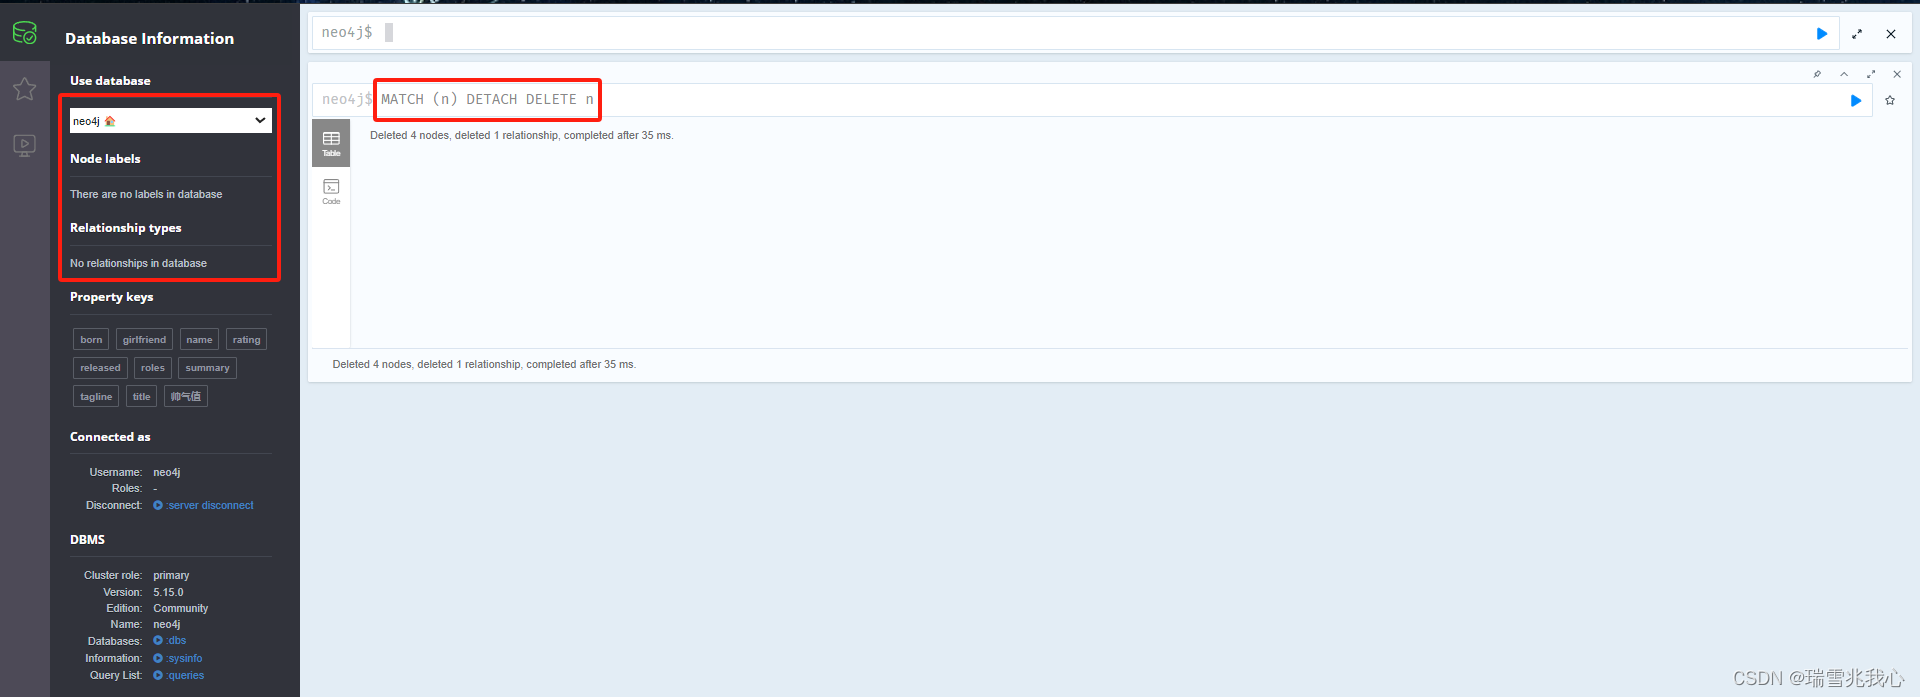Select the 'rating' property key
The image size is (1920, 697).
pyautogui.click(x=246, y=340)
